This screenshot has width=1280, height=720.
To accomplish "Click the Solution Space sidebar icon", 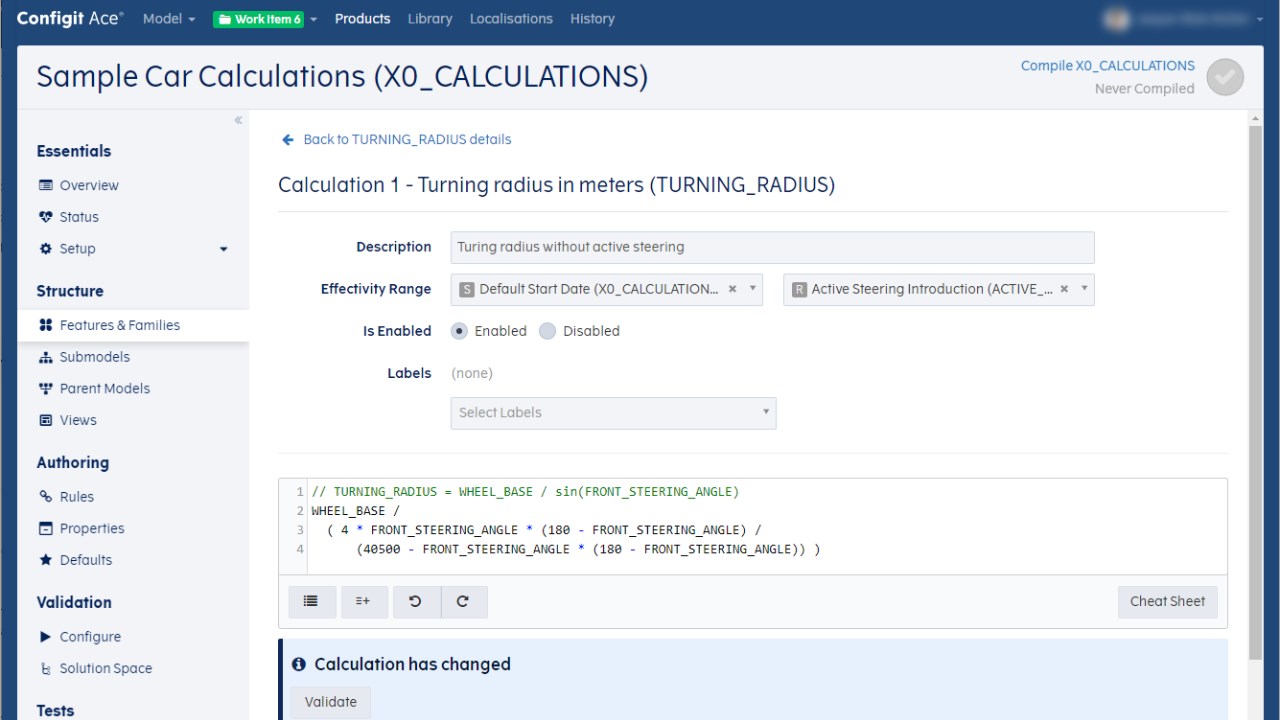I will [45, 669].
